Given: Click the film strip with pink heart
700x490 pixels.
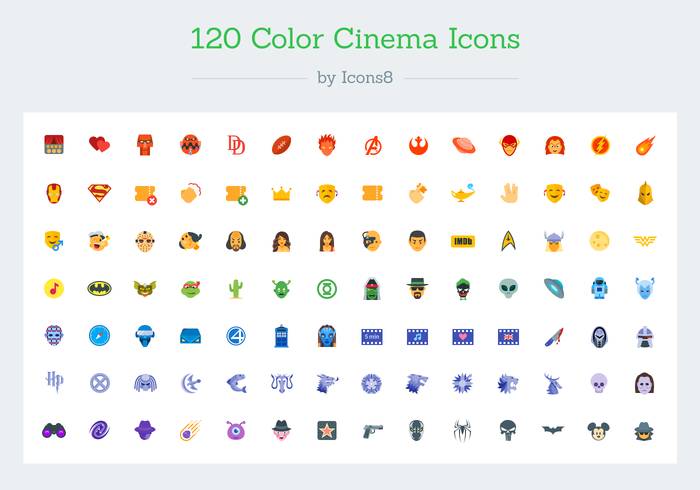Looking at the screenshot, I should pyautogui.click(x=463, y=337).
